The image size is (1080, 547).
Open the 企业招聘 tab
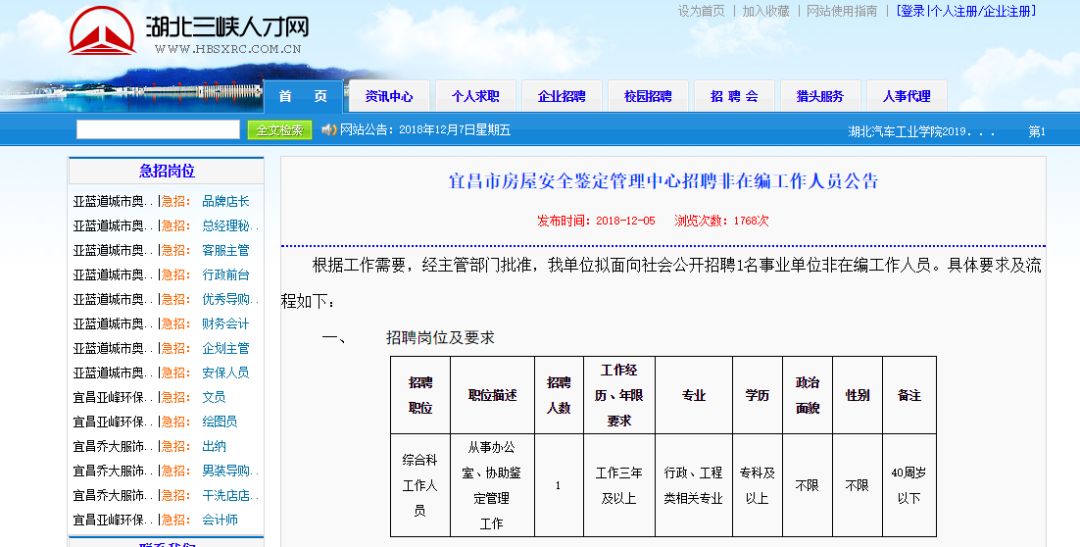pyautogui.click(x=561, y=97)
